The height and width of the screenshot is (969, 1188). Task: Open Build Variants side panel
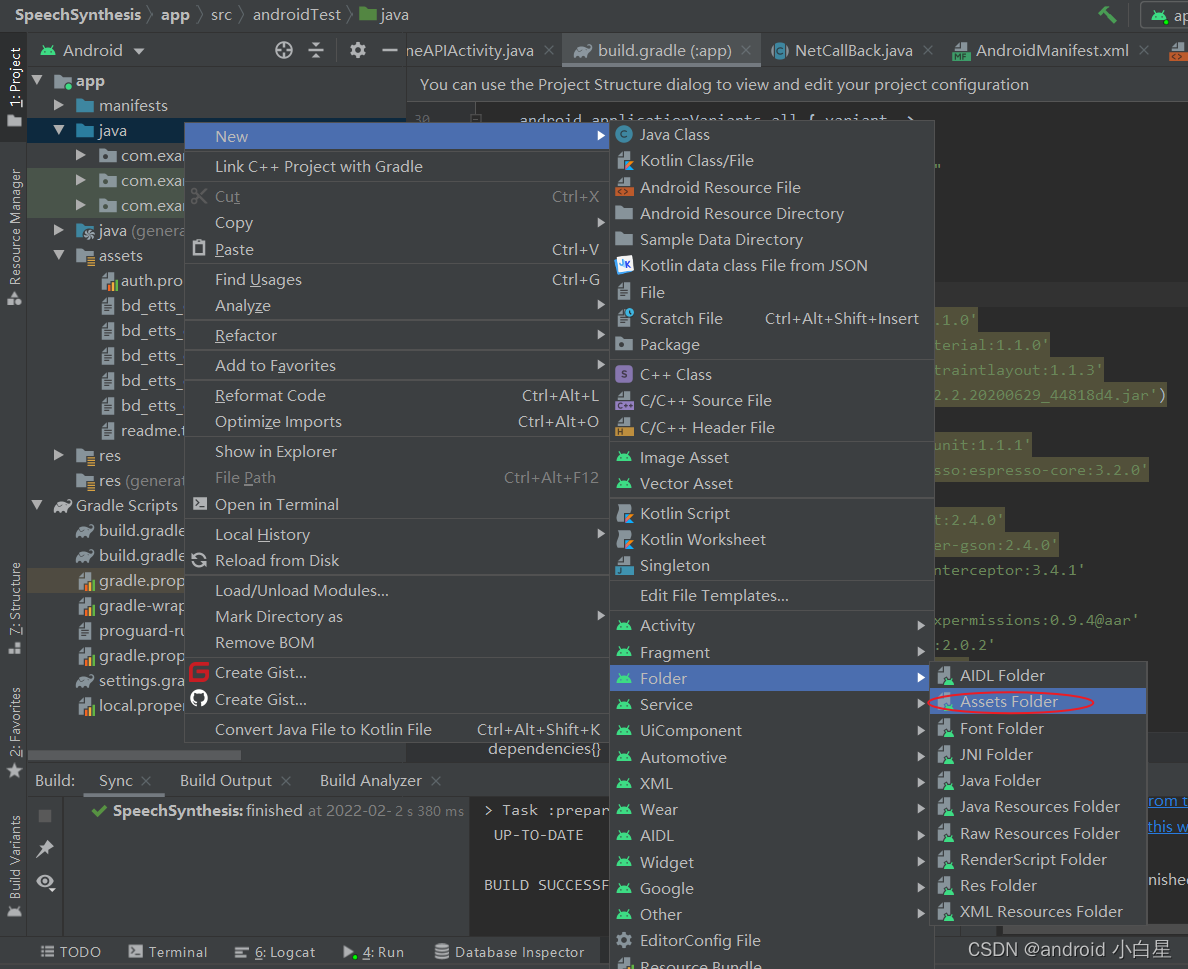click(x=14, y=866)
